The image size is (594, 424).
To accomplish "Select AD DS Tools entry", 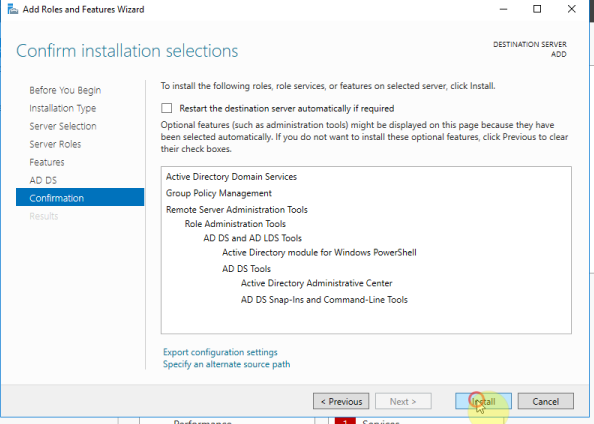I will point(247,269).
